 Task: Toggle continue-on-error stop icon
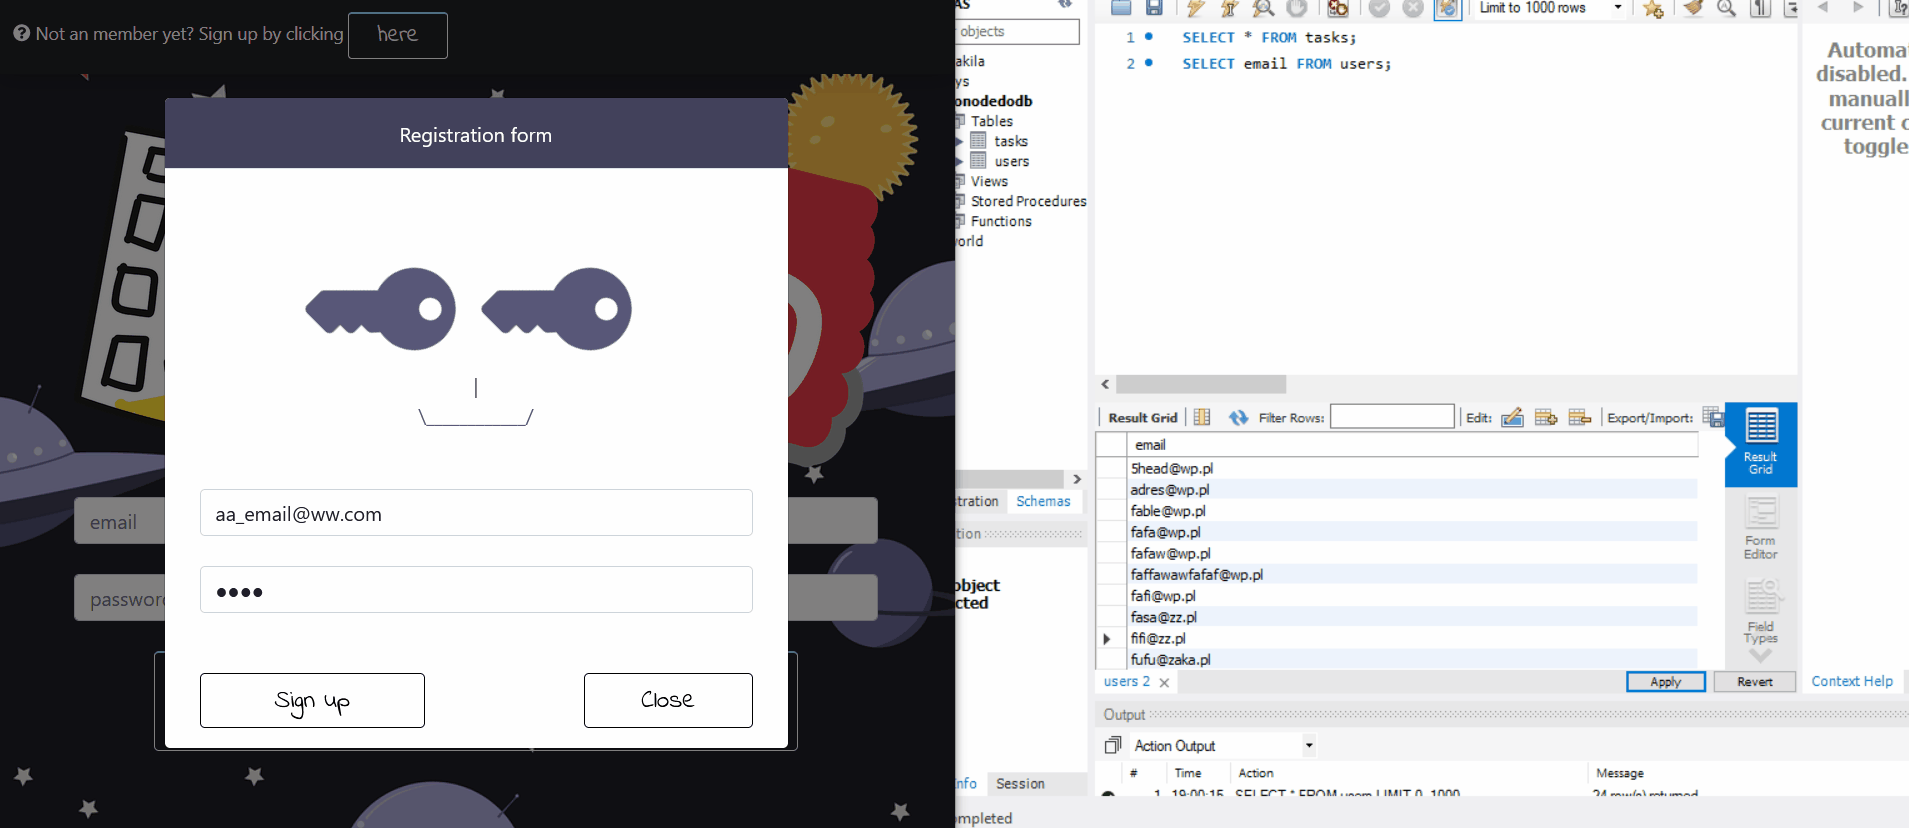[1338, 8]
